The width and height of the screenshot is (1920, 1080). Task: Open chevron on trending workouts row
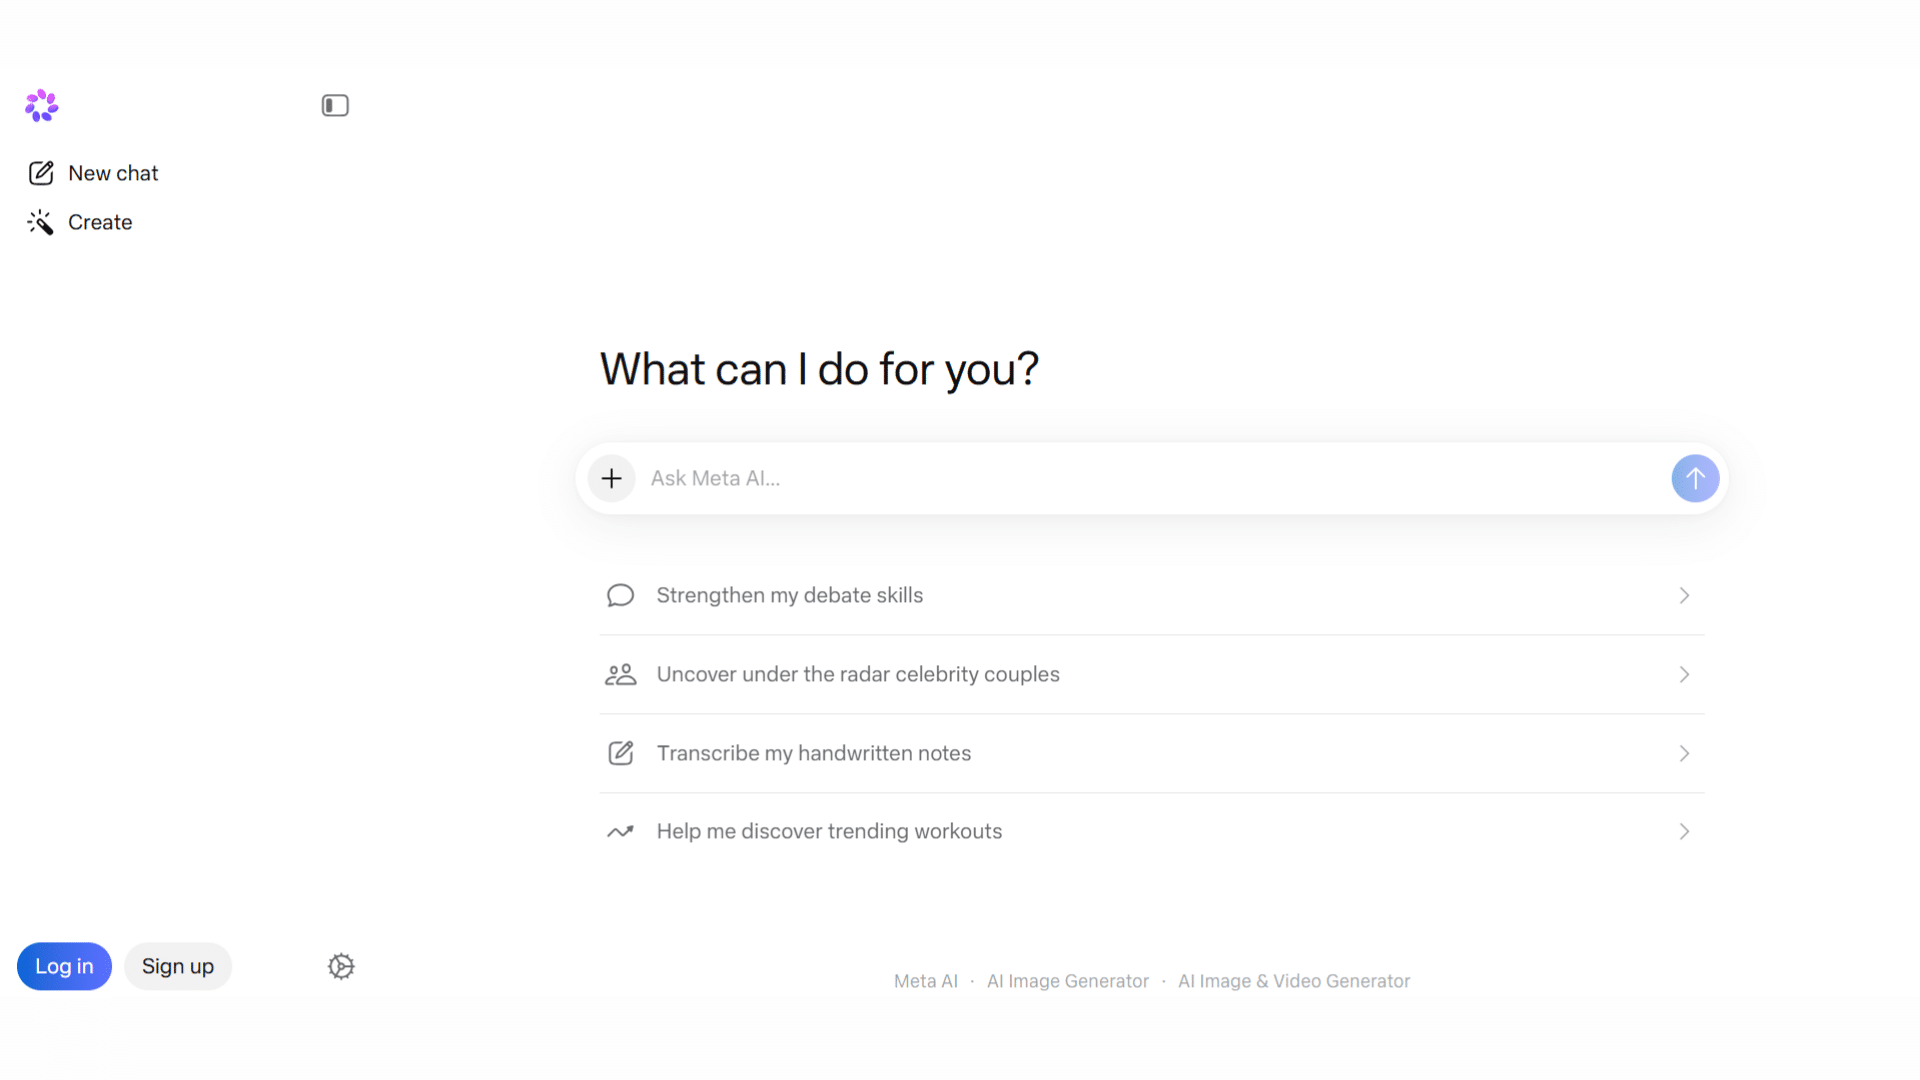(1684, 831)
